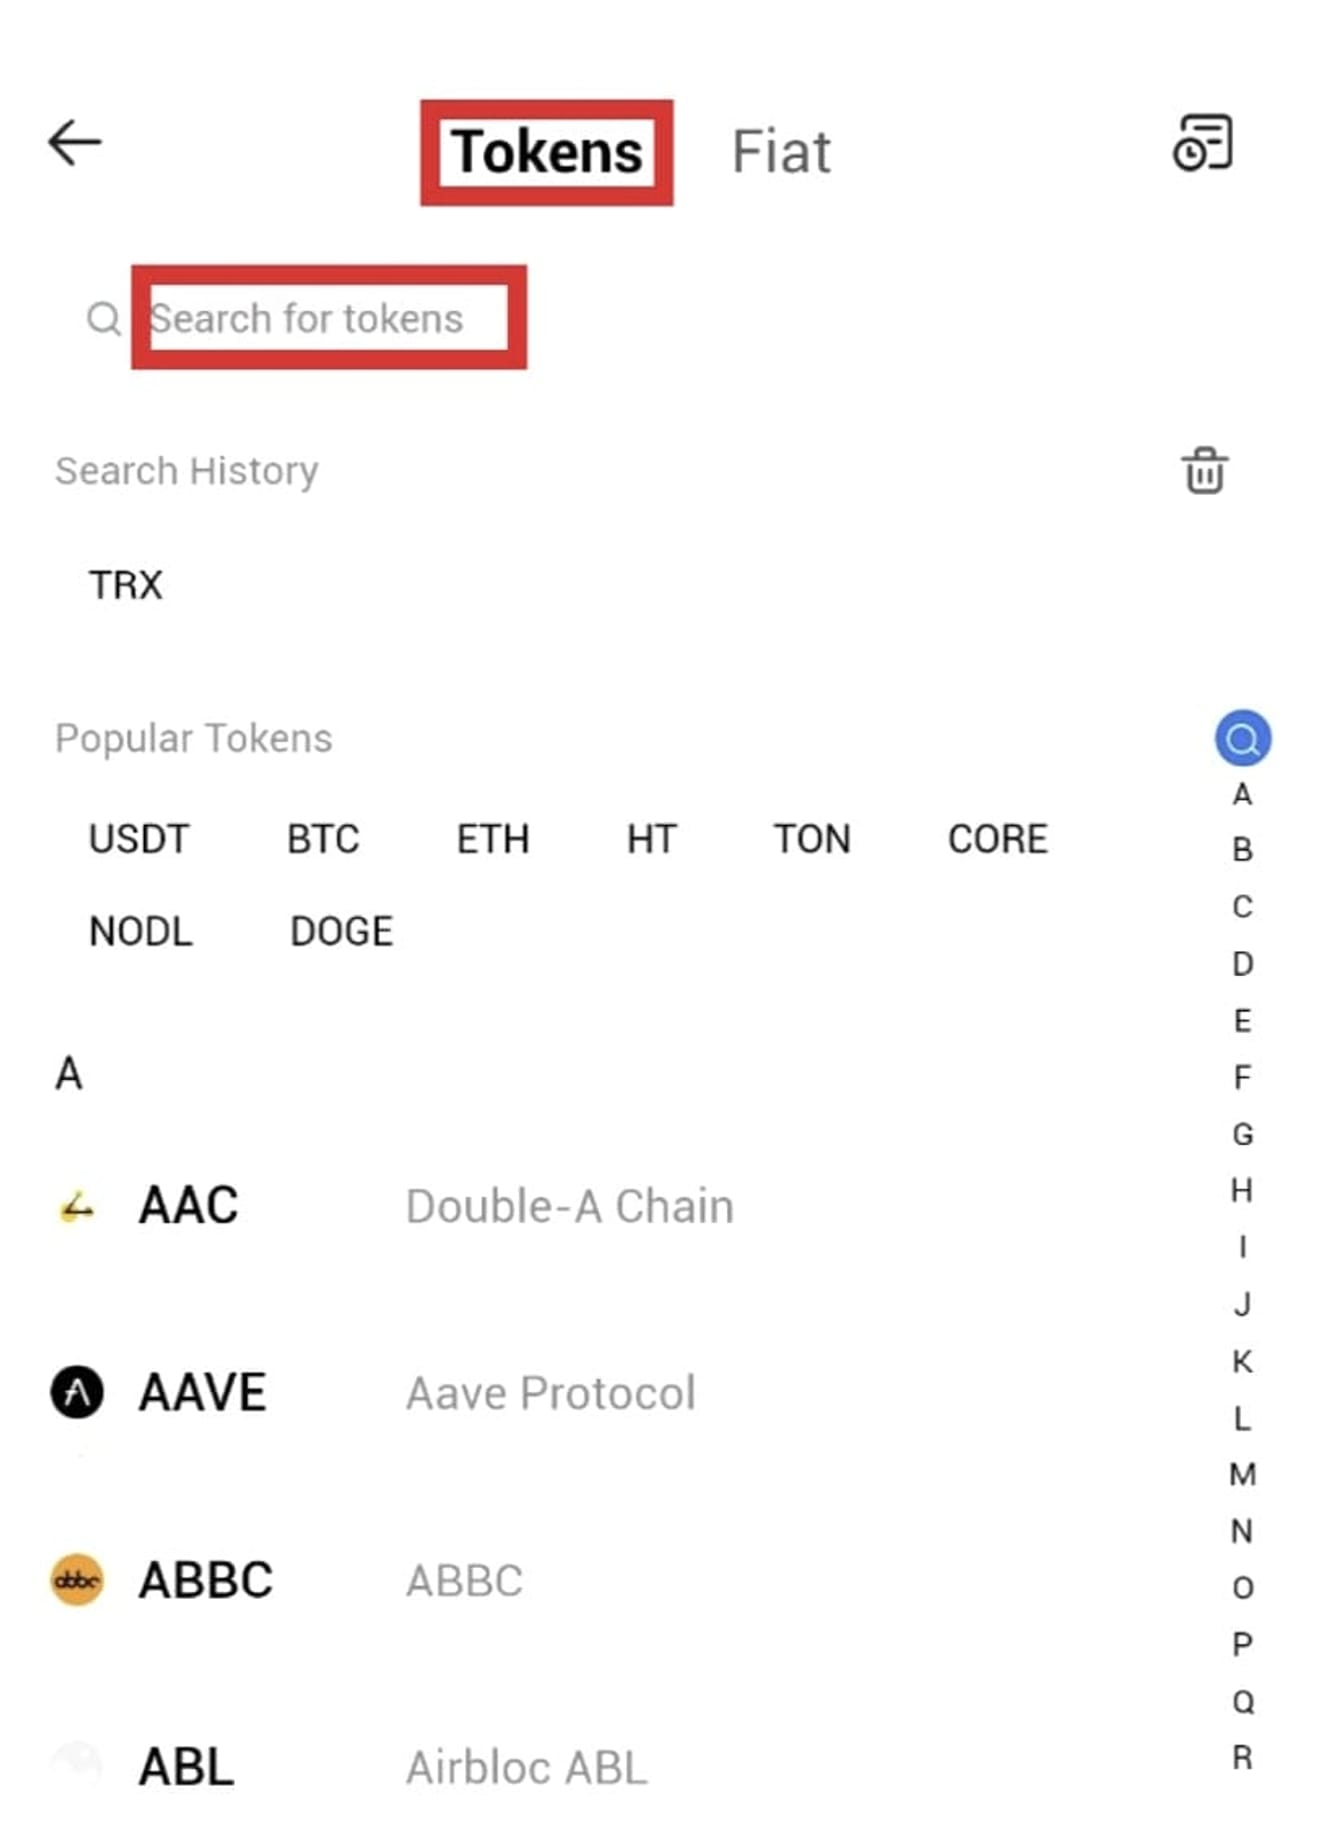This screenshot has width=1320, height=1826.
Task: Jump to letter M in index
Action: (x=1242, y=1474)
